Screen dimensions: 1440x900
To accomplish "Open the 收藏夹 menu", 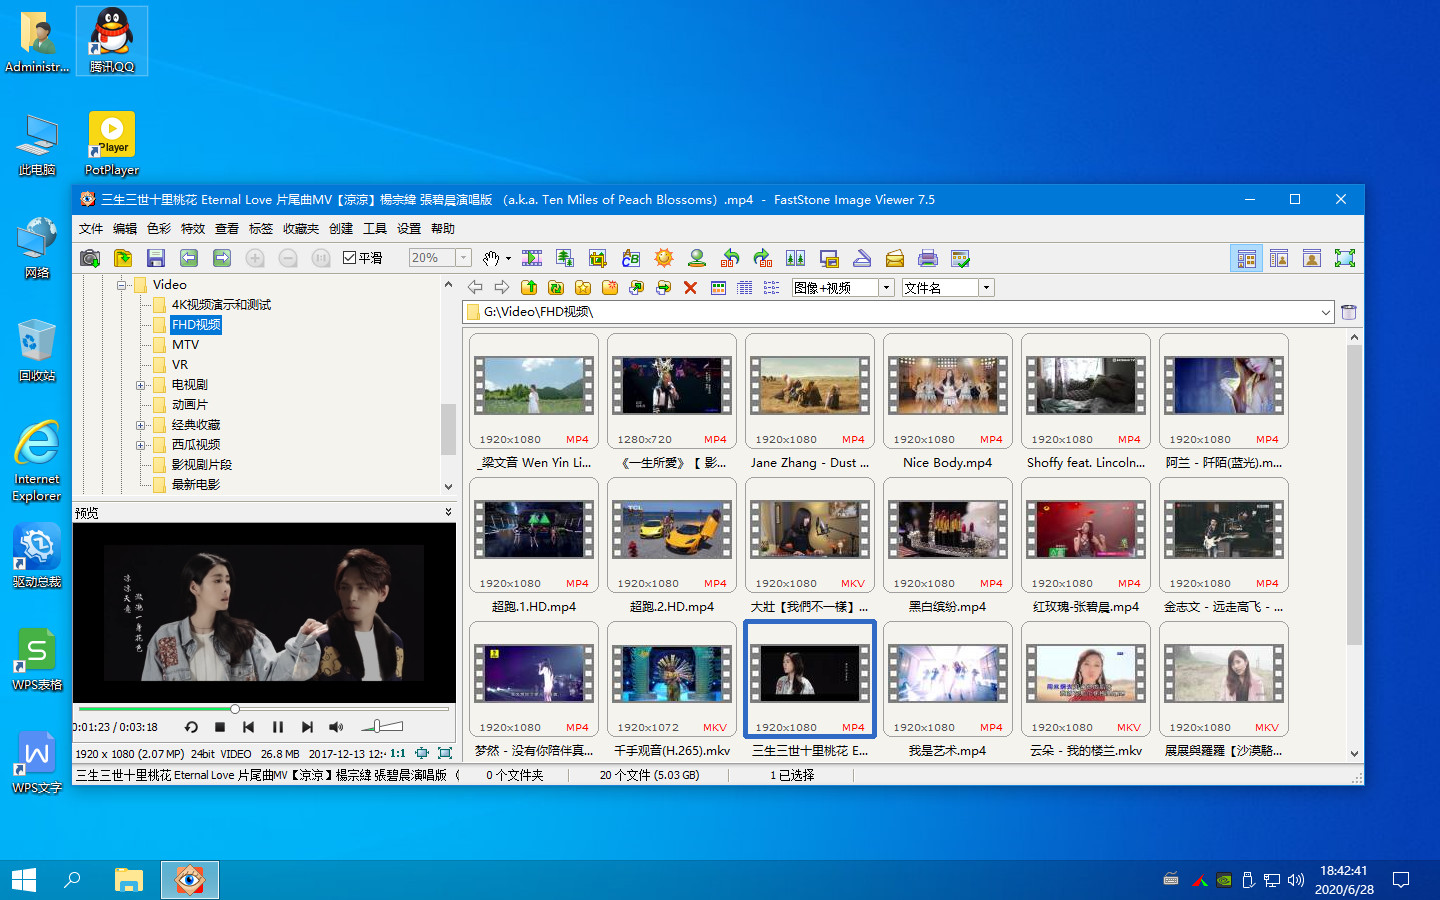I will coord(301,229).
